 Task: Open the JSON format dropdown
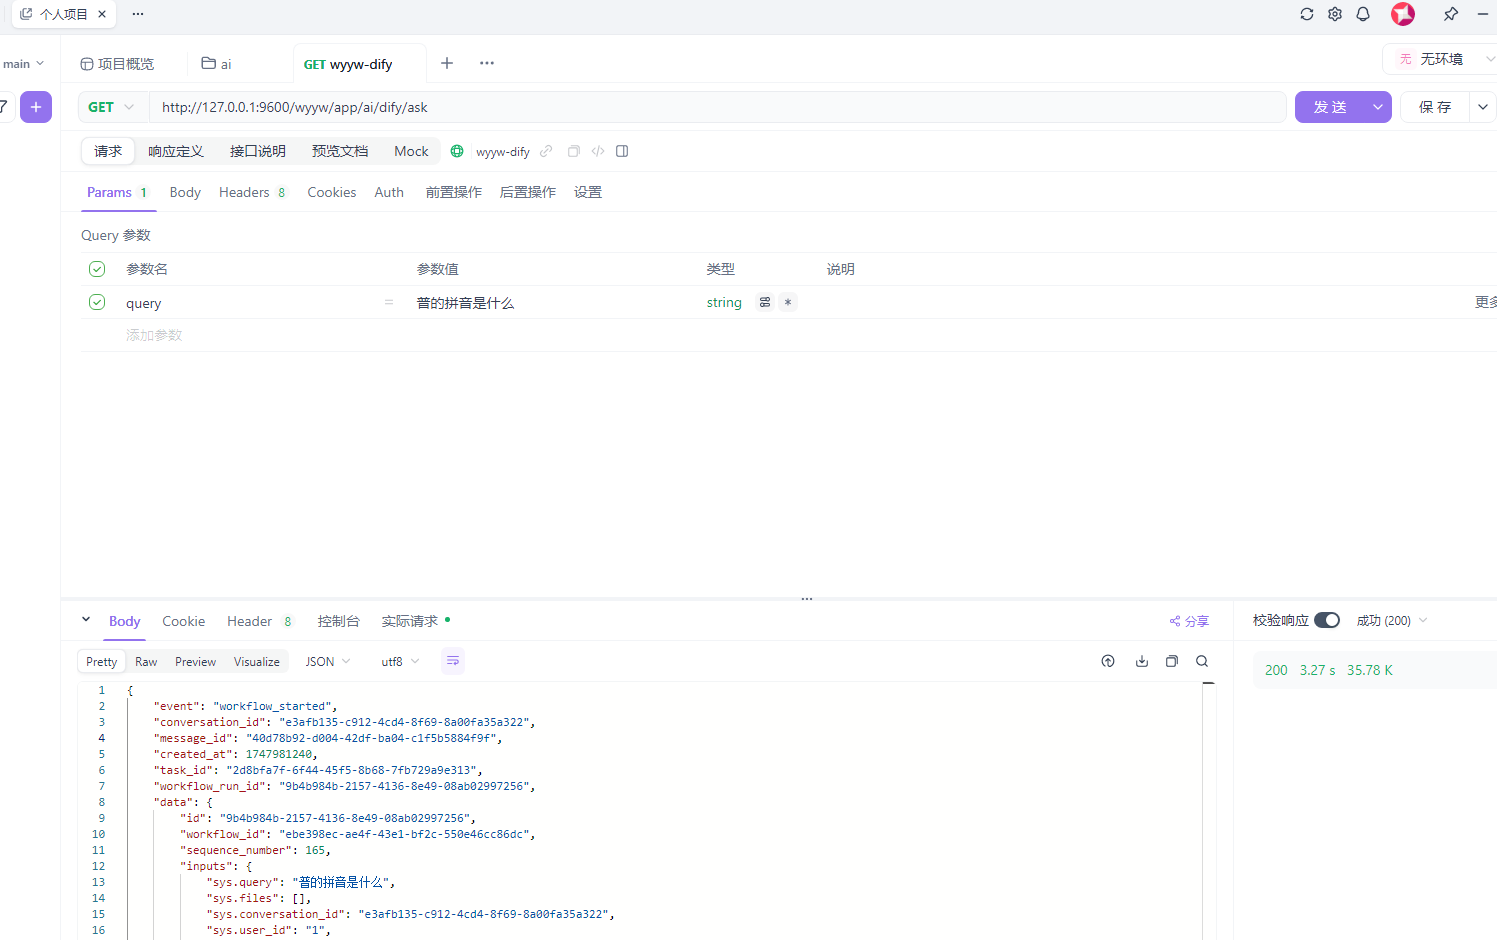(328, 661)
